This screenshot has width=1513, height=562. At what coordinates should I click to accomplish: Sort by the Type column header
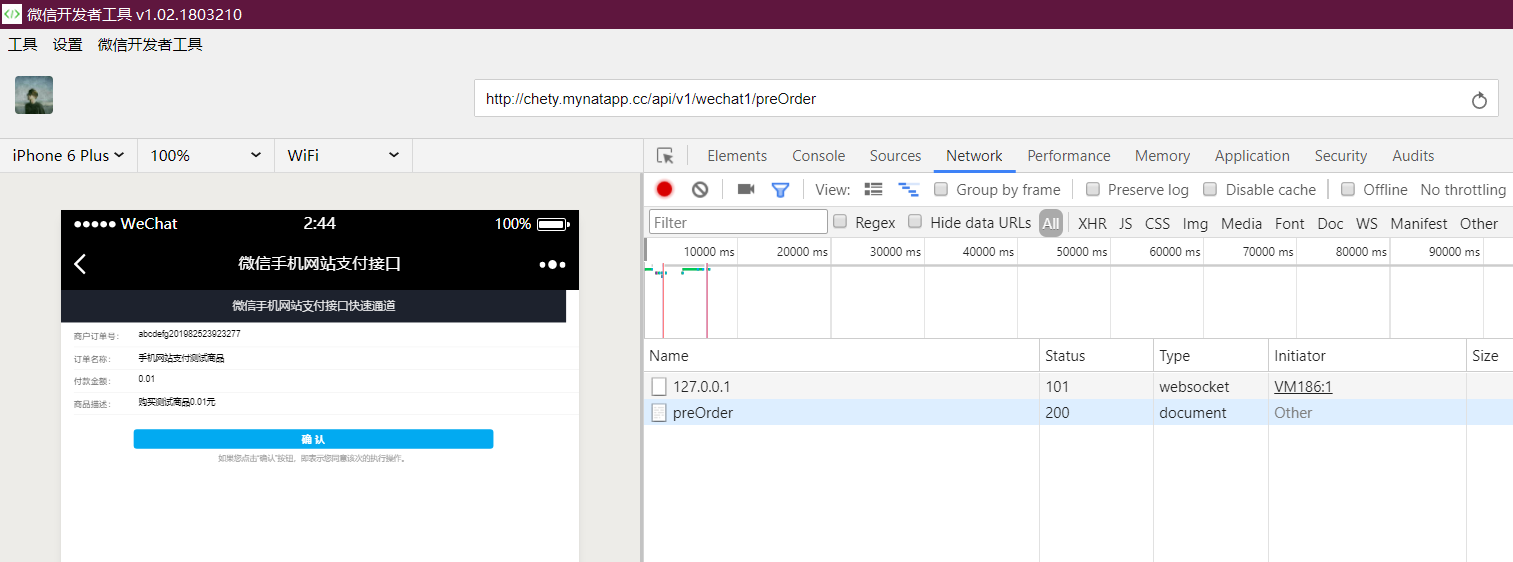1211,355
